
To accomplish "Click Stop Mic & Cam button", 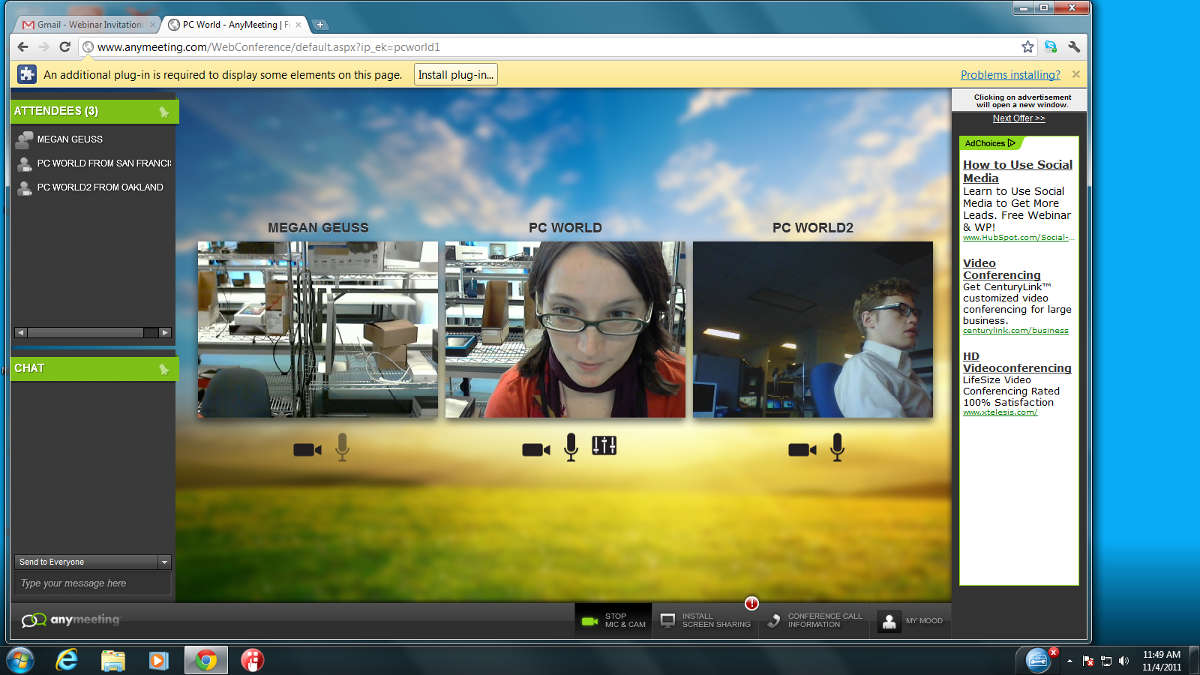I will point(613,621).
